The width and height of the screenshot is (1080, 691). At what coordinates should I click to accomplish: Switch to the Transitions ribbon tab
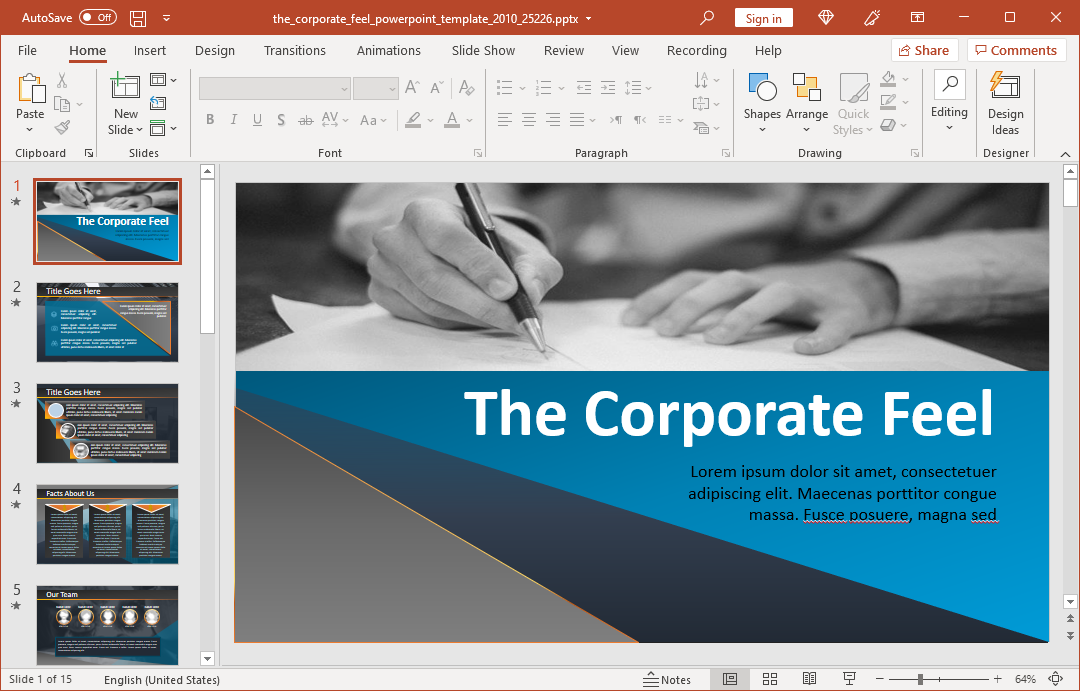[x=295, y=50]
